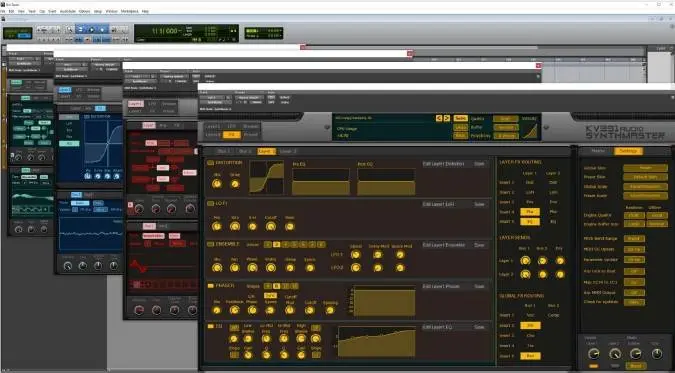Save the LoFi effect preset

tap(479, 204)
